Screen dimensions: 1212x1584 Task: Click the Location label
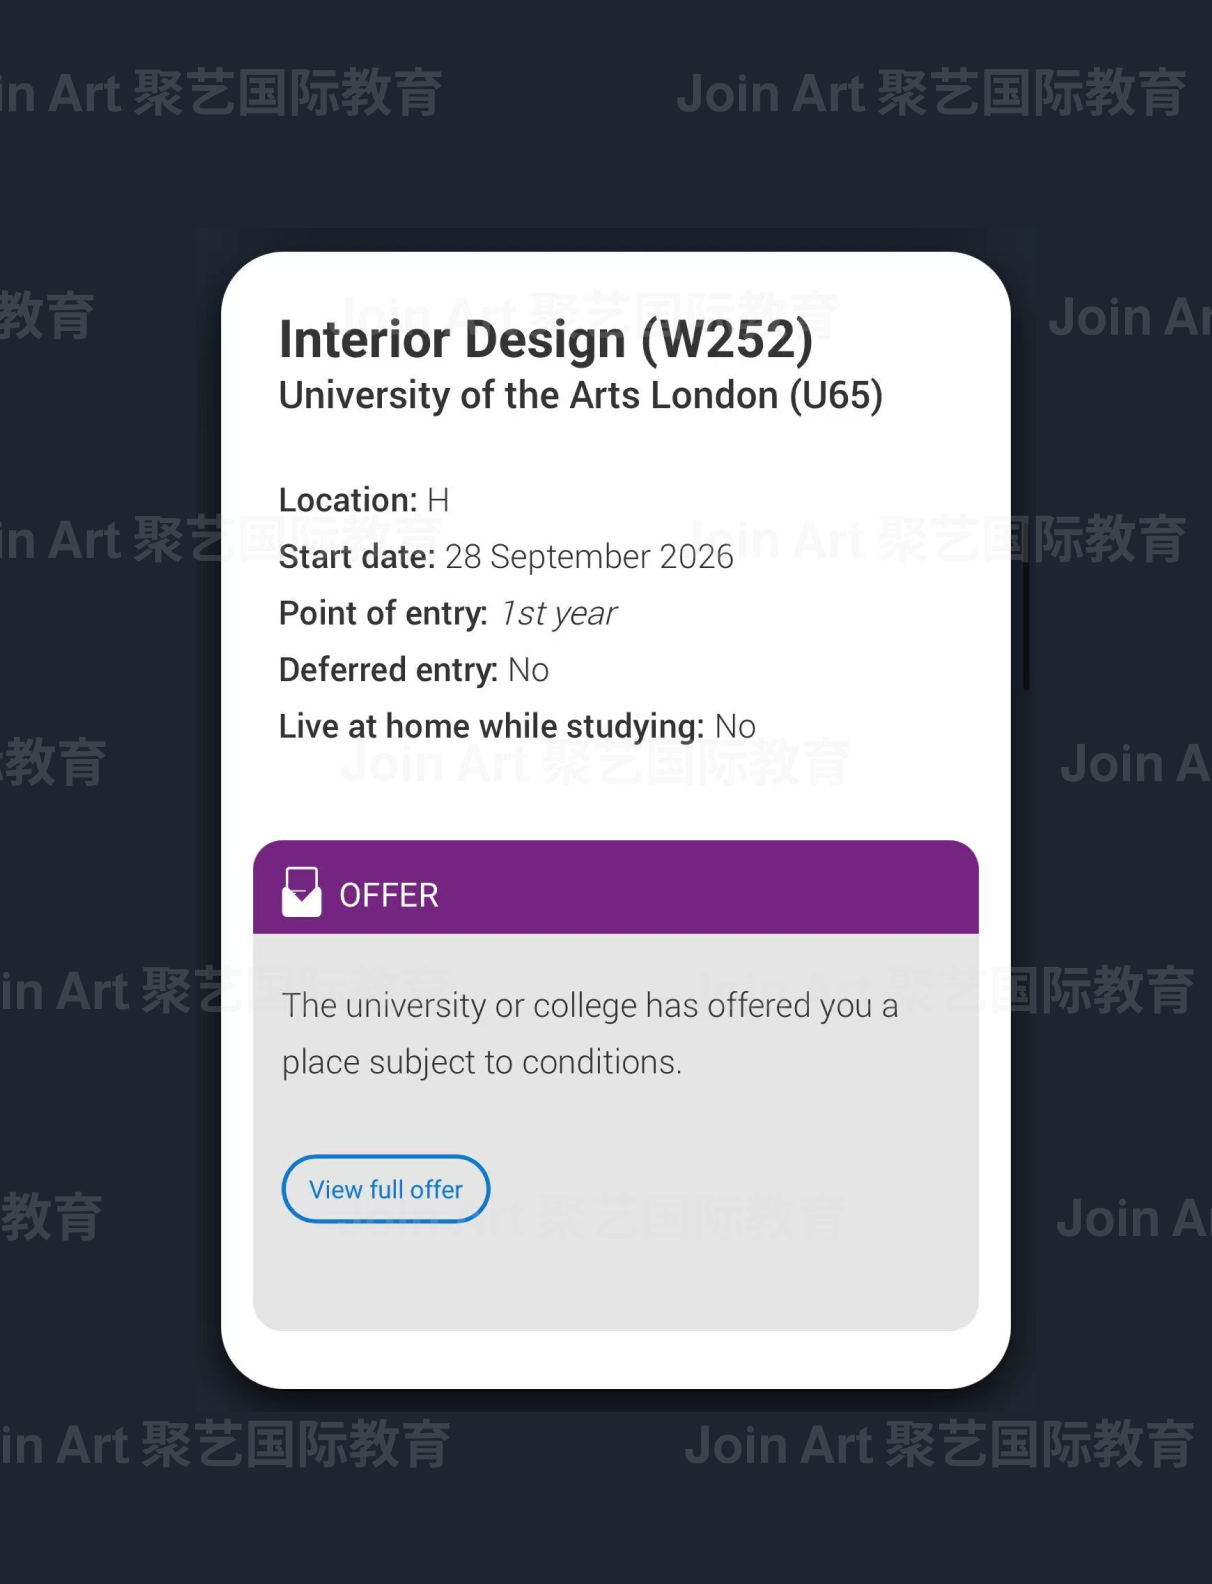(x=348, y=500)
